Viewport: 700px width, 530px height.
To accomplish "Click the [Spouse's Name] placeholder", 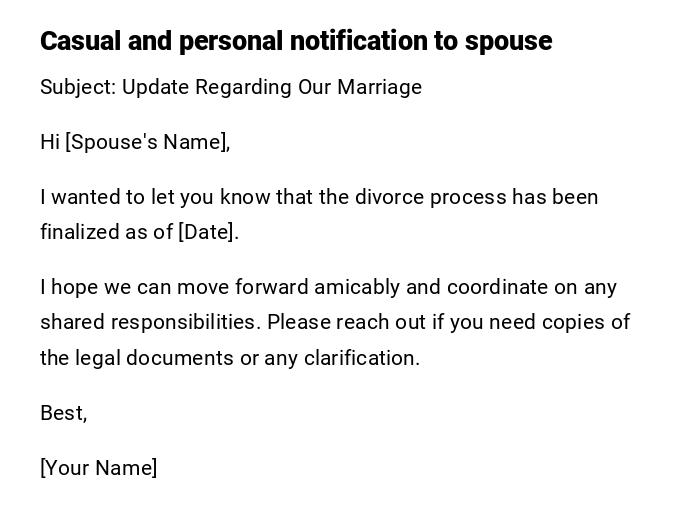I will point(147,142).
